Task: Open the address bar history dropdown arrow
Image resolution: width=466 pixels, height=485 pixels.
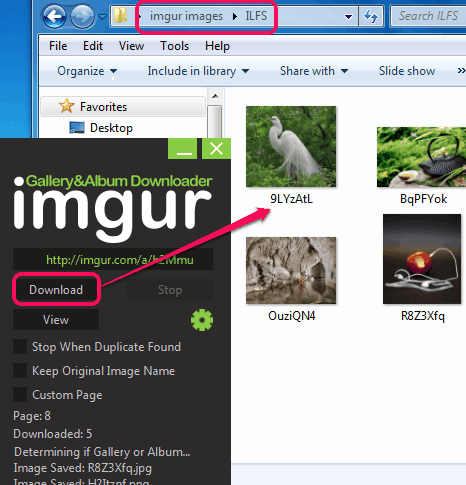Action: point(348,16)
